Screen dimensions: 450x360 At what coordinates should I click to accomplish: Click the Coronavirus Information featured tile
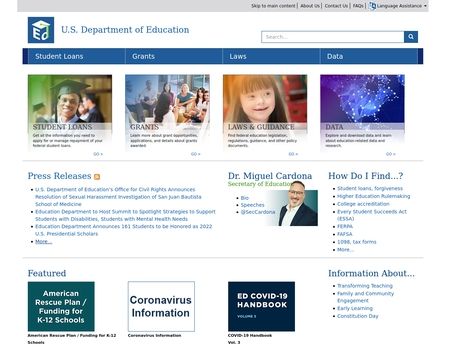click(161, 306)
